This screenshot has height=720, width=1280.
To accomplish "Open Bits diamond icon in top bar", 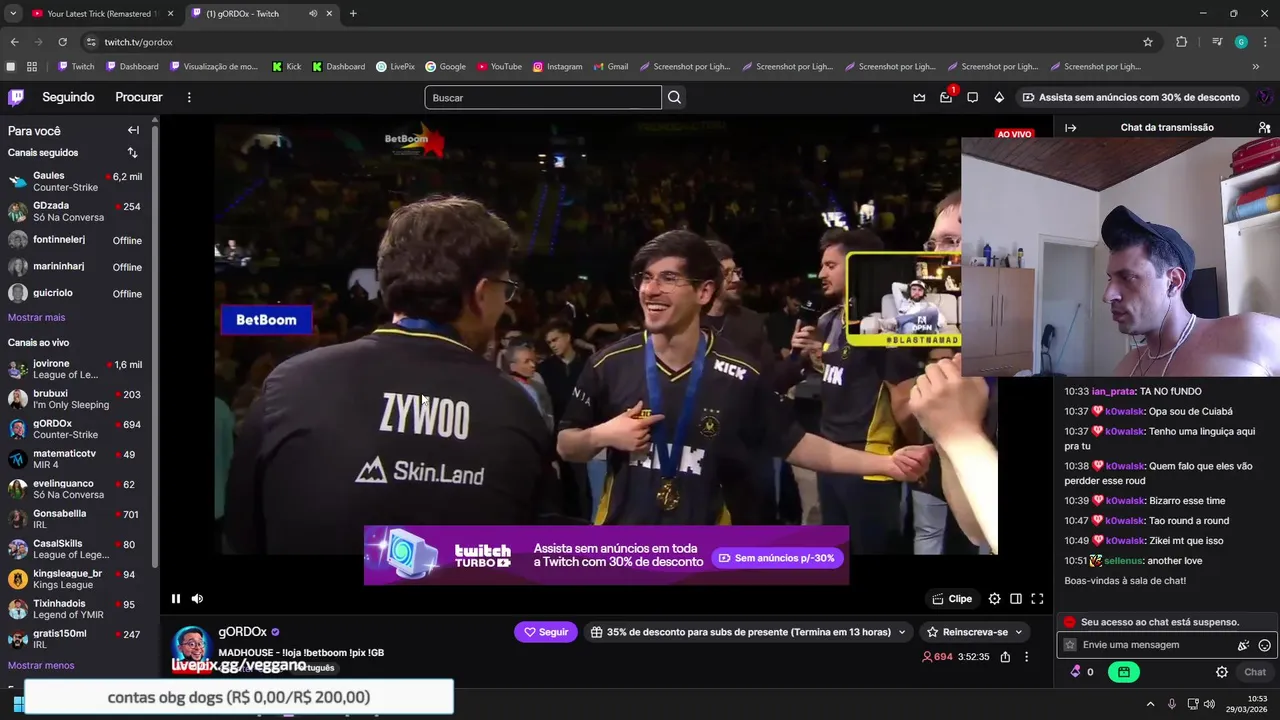I will (999, 97).
